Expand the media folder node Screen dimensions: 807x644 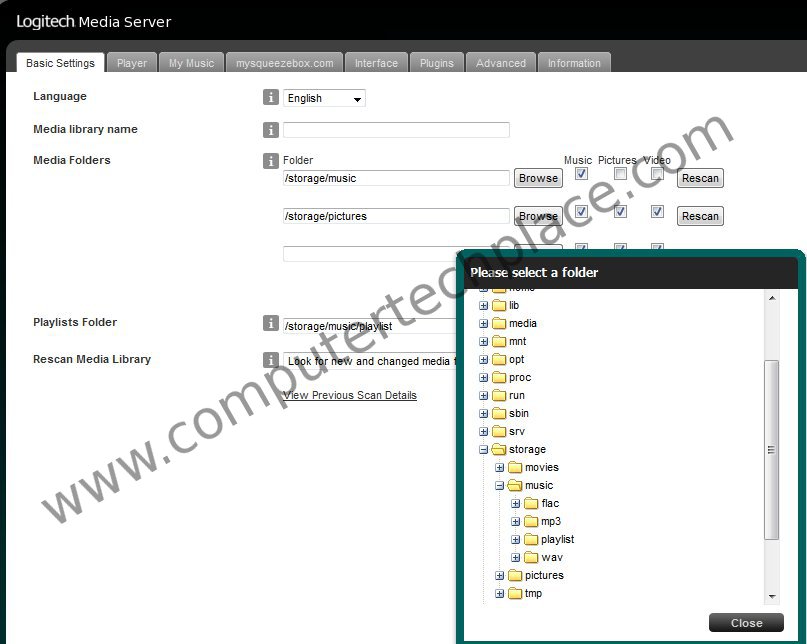point(483,324)
